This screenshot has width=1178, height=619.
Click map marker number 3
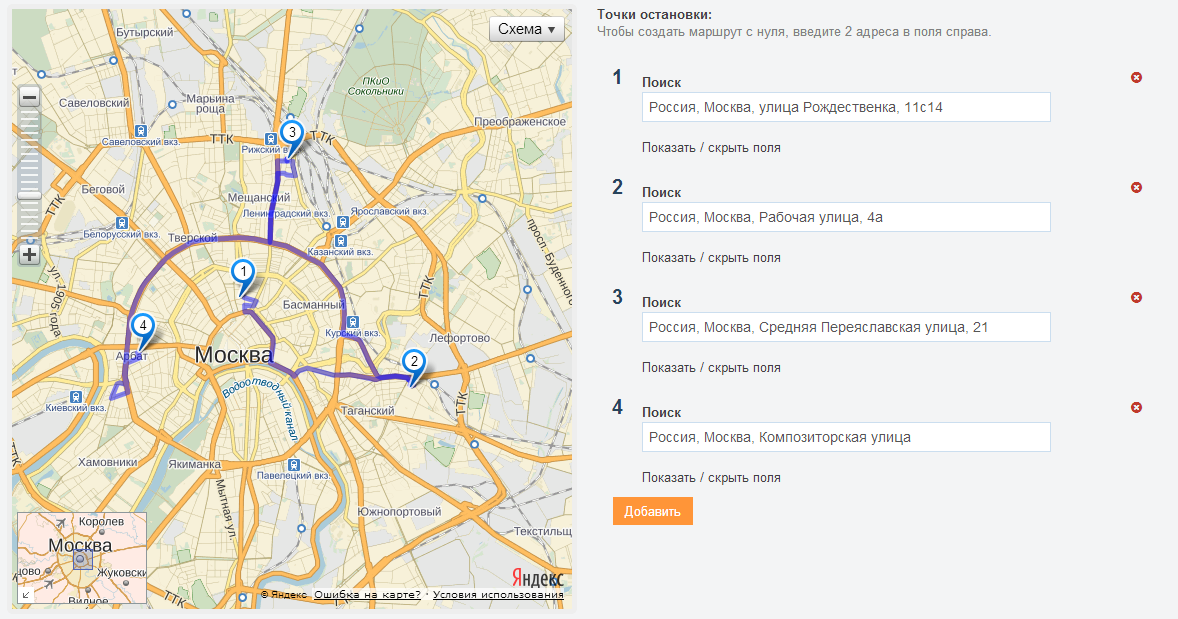pyautogui.click(x=291, y=132)
